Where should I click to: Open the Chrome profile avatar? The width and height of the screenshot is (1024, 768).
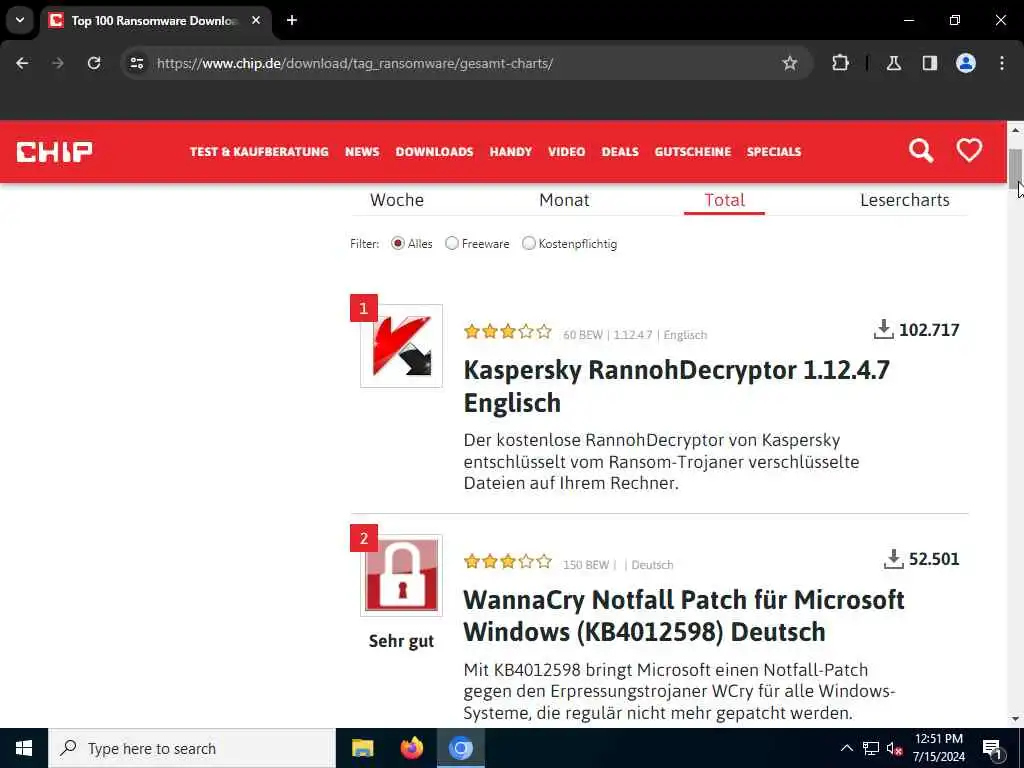pyautogui.click(x=966, y=63)
